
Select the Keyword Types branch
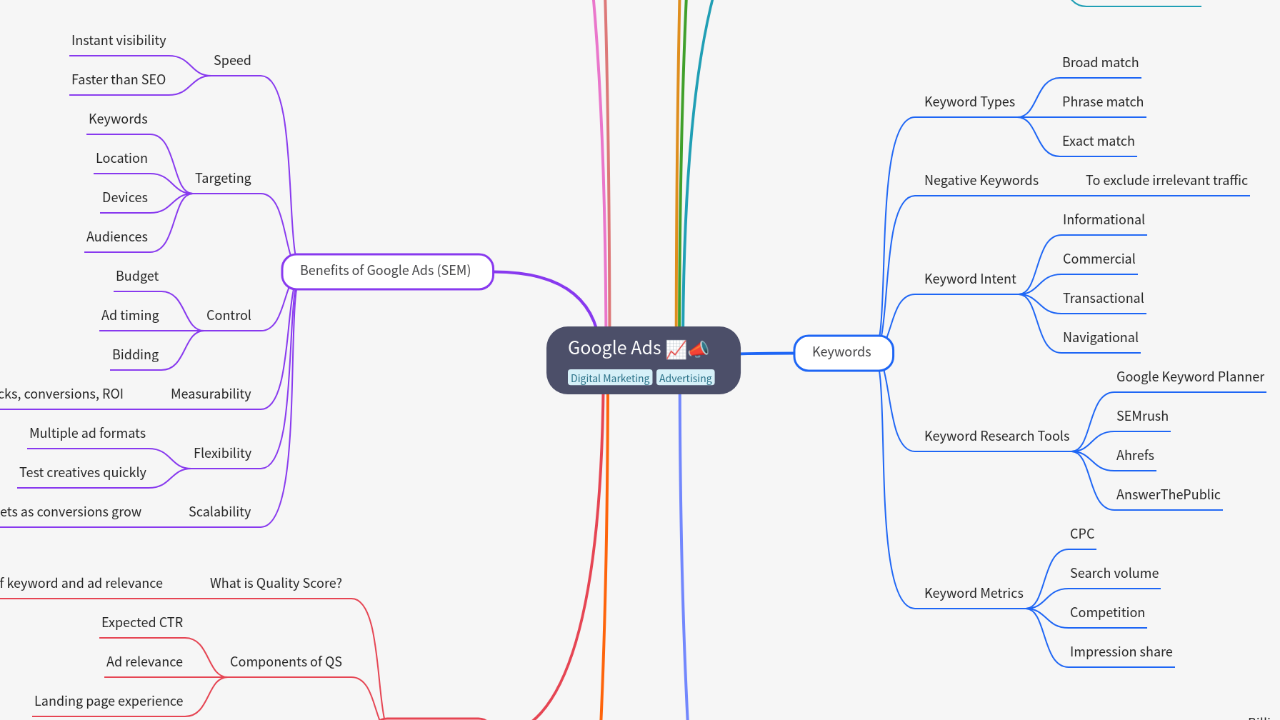pyautogui.click(x=969, y=102)
